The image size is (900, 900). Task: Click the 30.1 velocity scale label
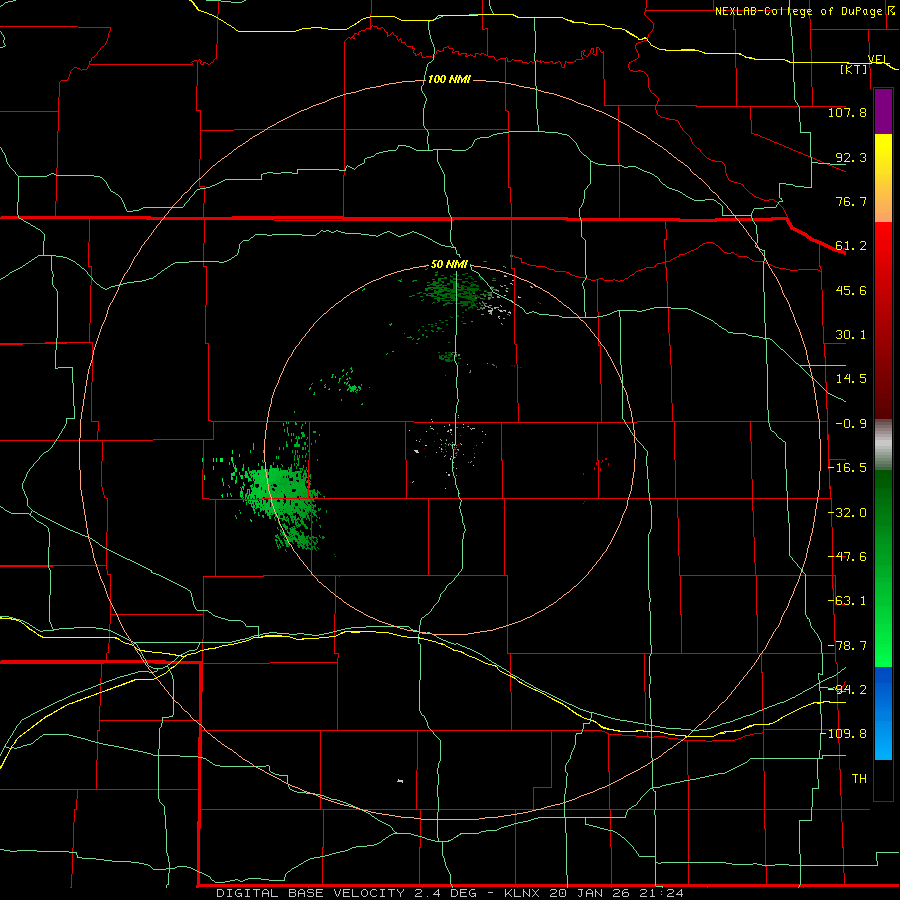tap(851, 335)
